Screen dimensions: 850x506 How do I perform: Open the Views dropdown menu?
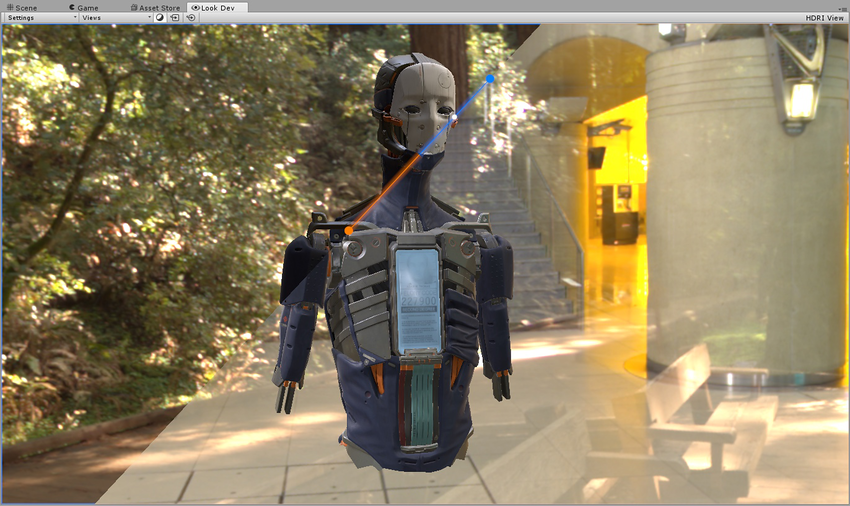[x=116, y=17]
